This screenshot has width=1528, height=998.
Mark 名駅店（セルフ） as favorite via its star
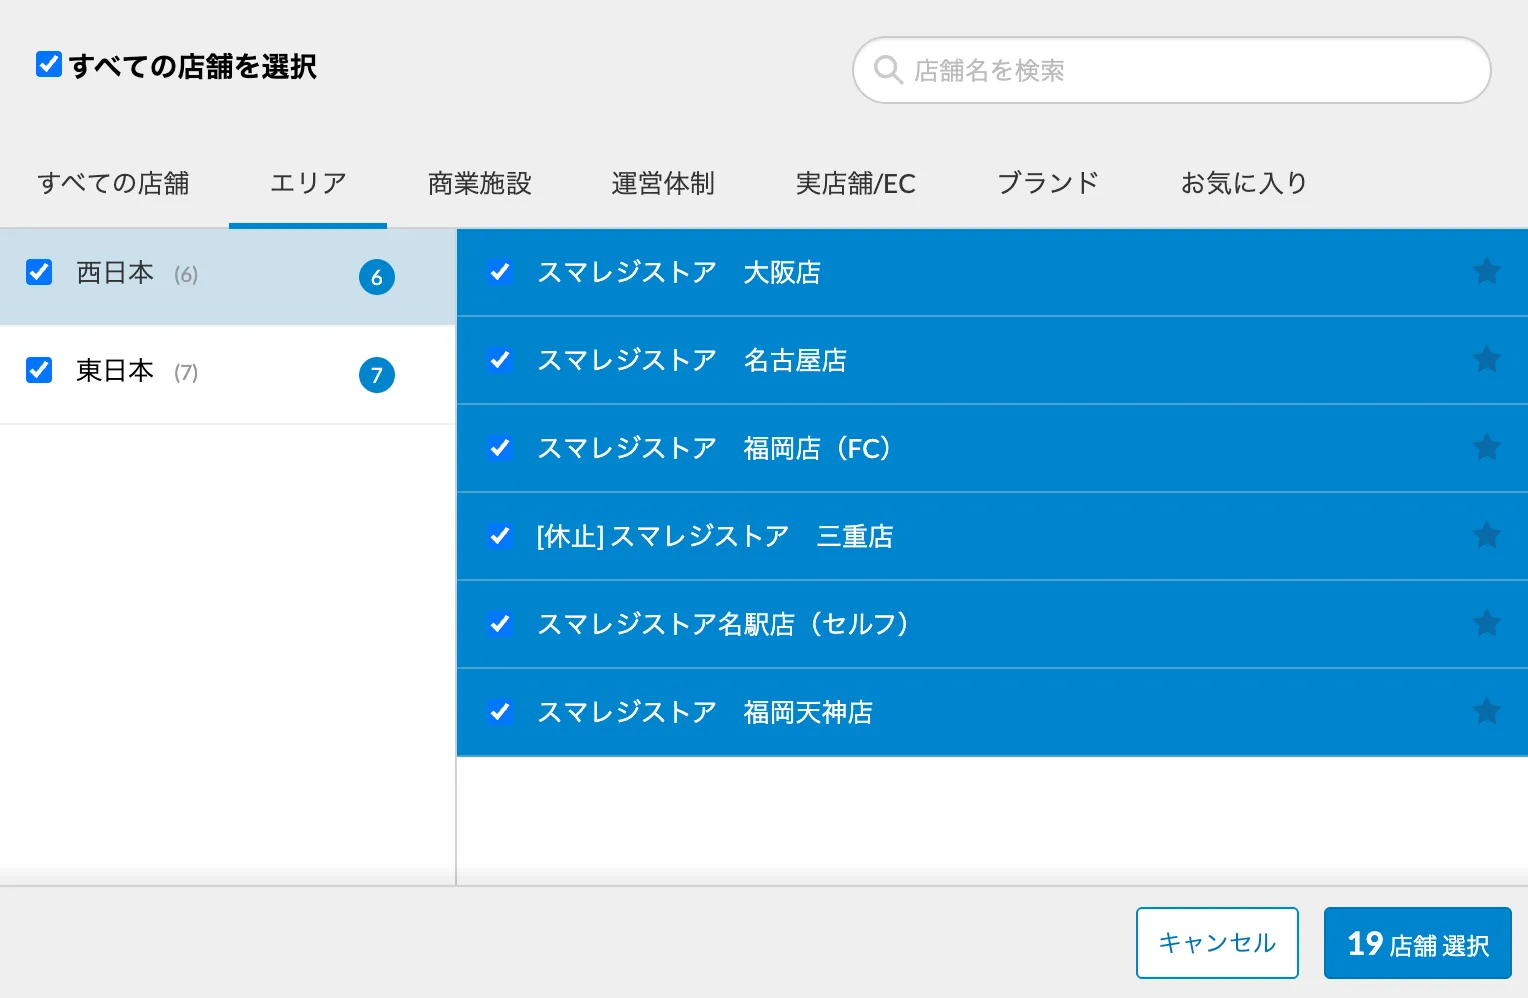pos(1486,623)
